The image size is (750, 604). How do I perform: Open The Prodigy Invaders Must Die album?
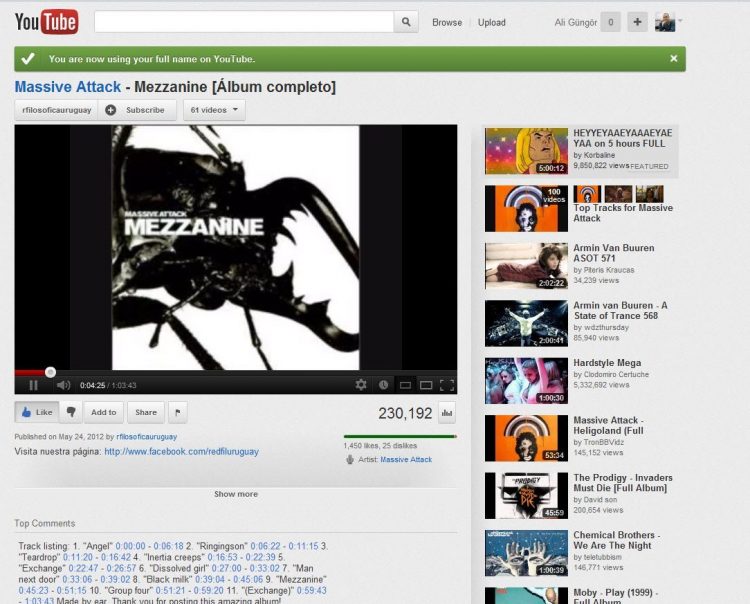(623, 483)
